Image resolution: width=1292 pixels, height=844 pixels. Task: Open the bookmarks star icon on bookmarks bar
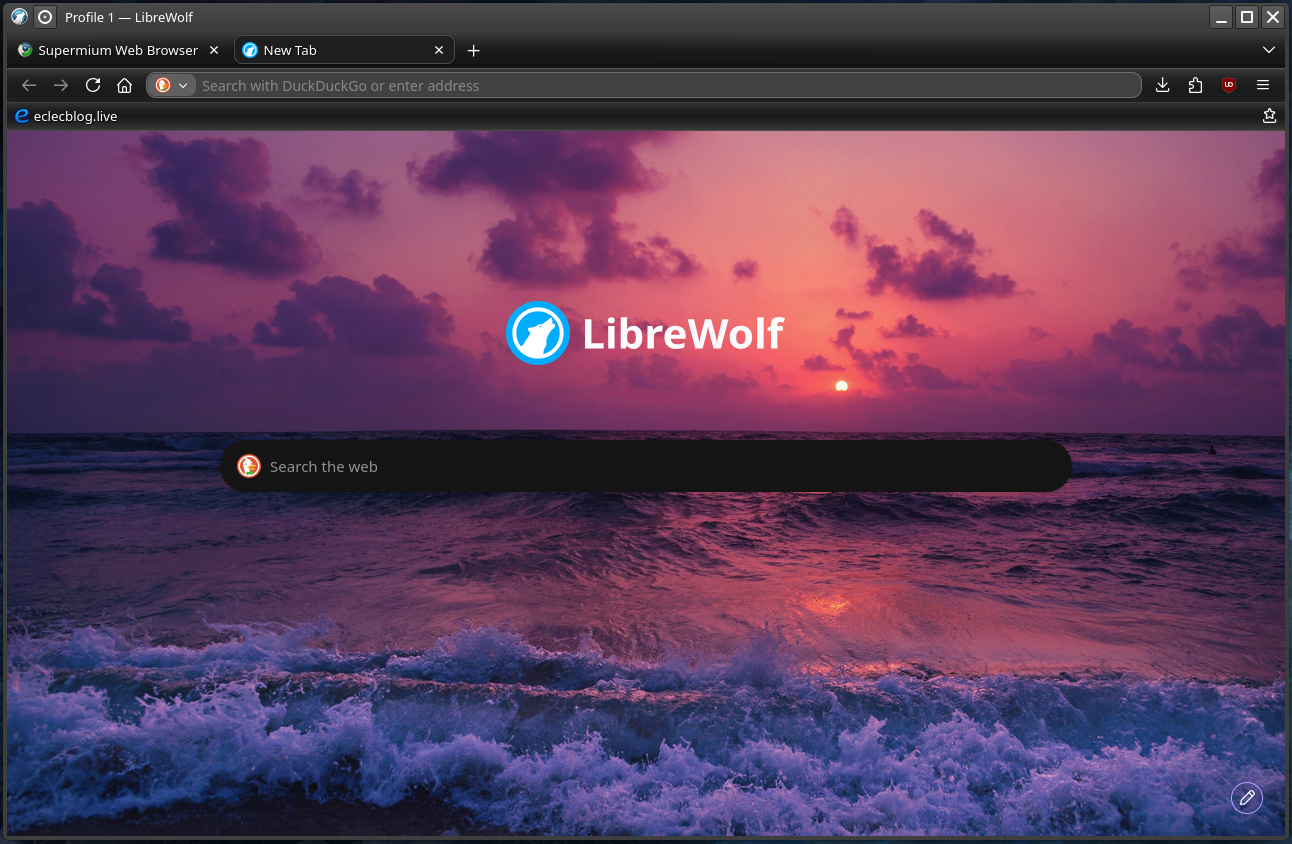coord(1269,116)
